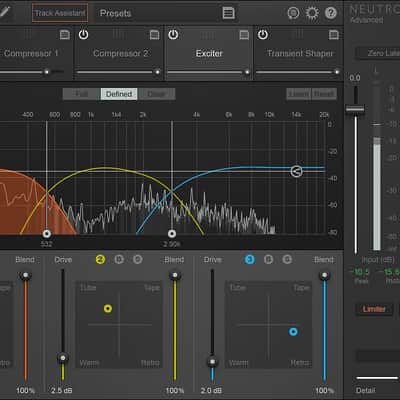
Task: Switch to the Transient Shaper module tab
Action: pyautogui.click(x=299, y=53)
